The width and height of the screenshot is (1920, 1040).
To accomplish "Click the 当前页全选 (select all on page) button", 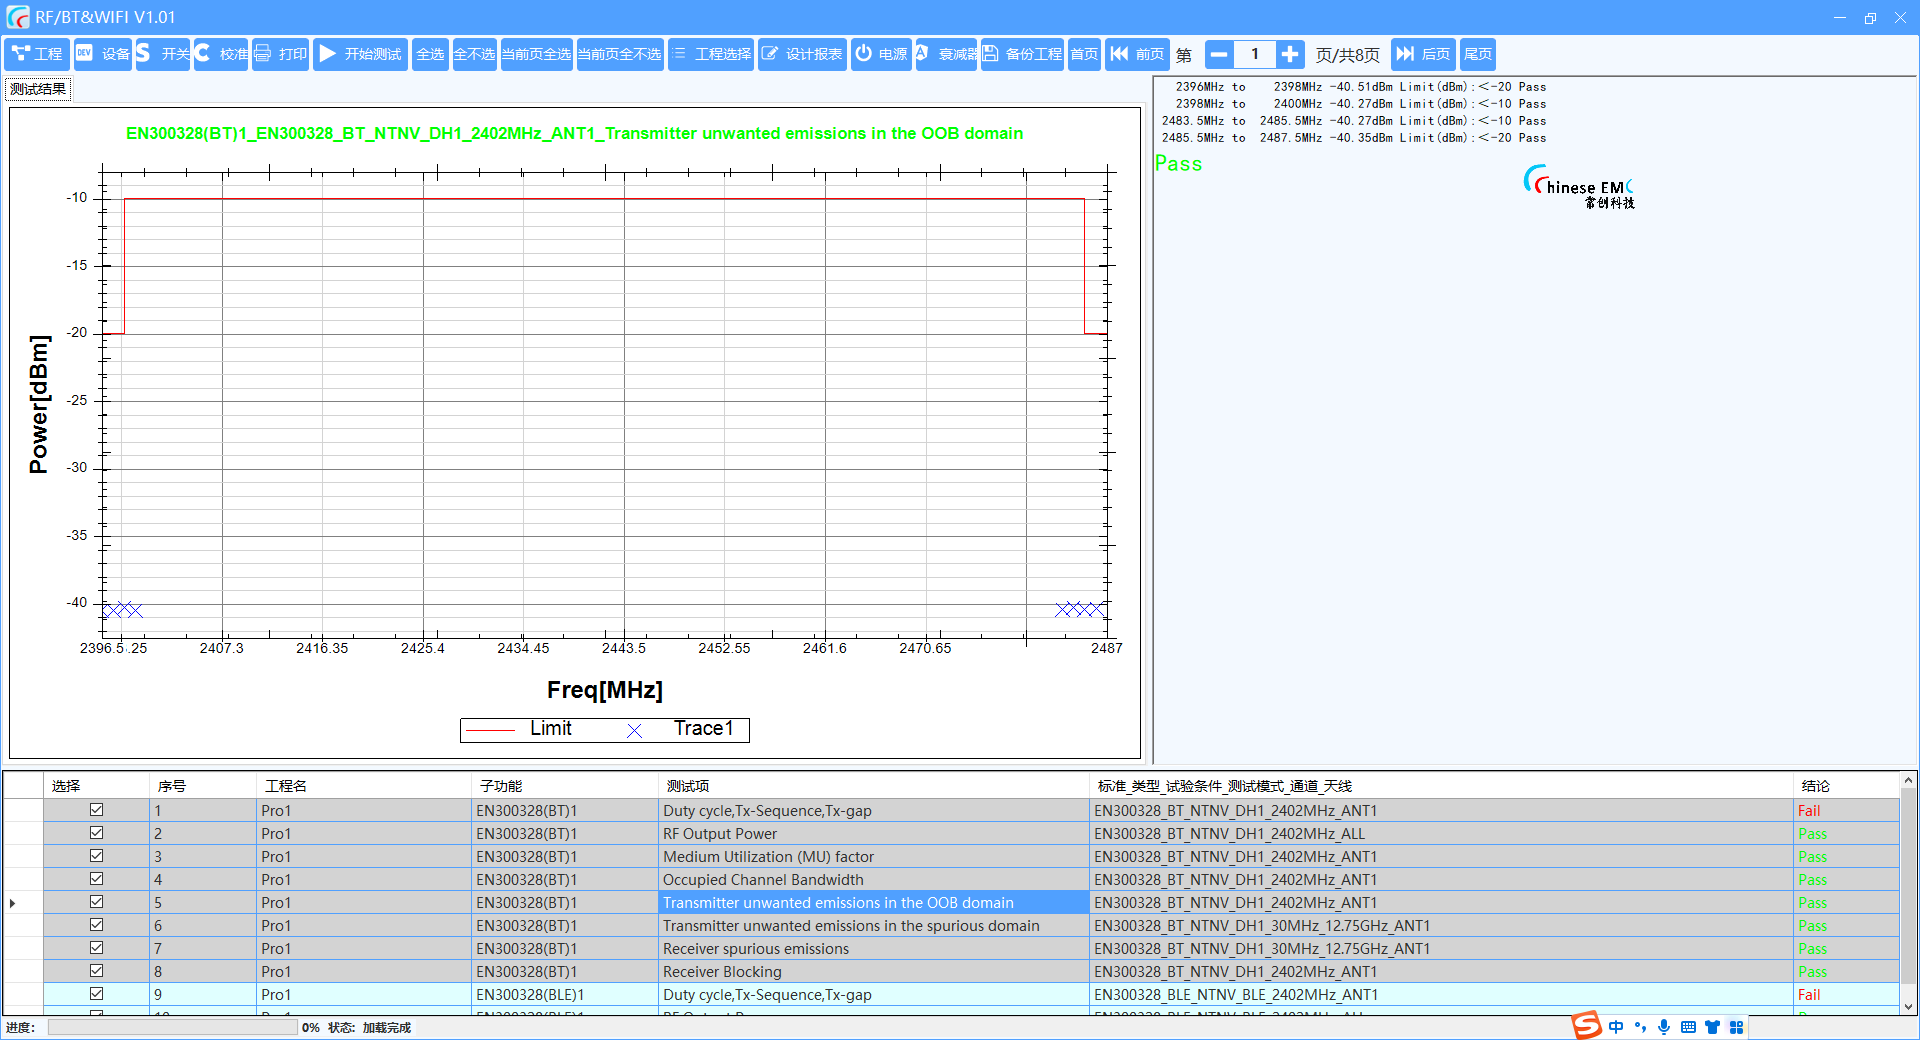I will (536, 54).
